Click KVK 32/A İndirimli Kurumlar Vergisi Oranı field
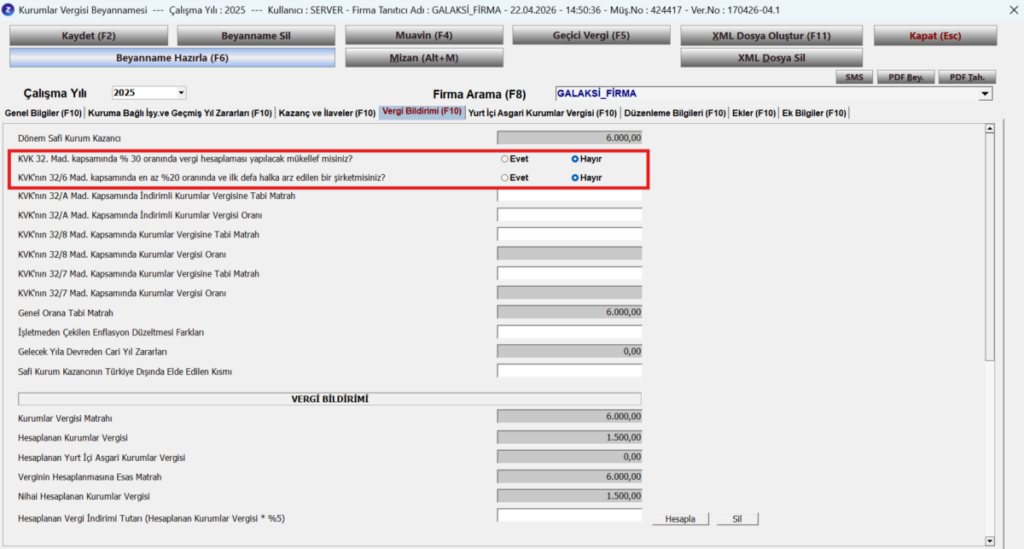The height and width of the screenshot is (549, 1024). click(x=569, y=215)
